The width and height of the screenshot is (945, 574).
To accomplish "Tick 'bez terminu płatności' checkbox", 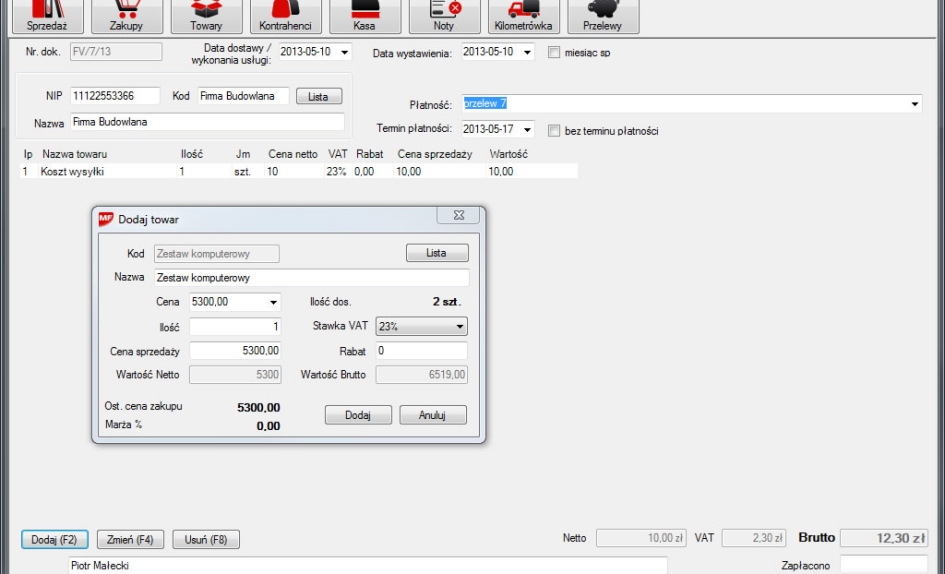I will pos(554,130).
